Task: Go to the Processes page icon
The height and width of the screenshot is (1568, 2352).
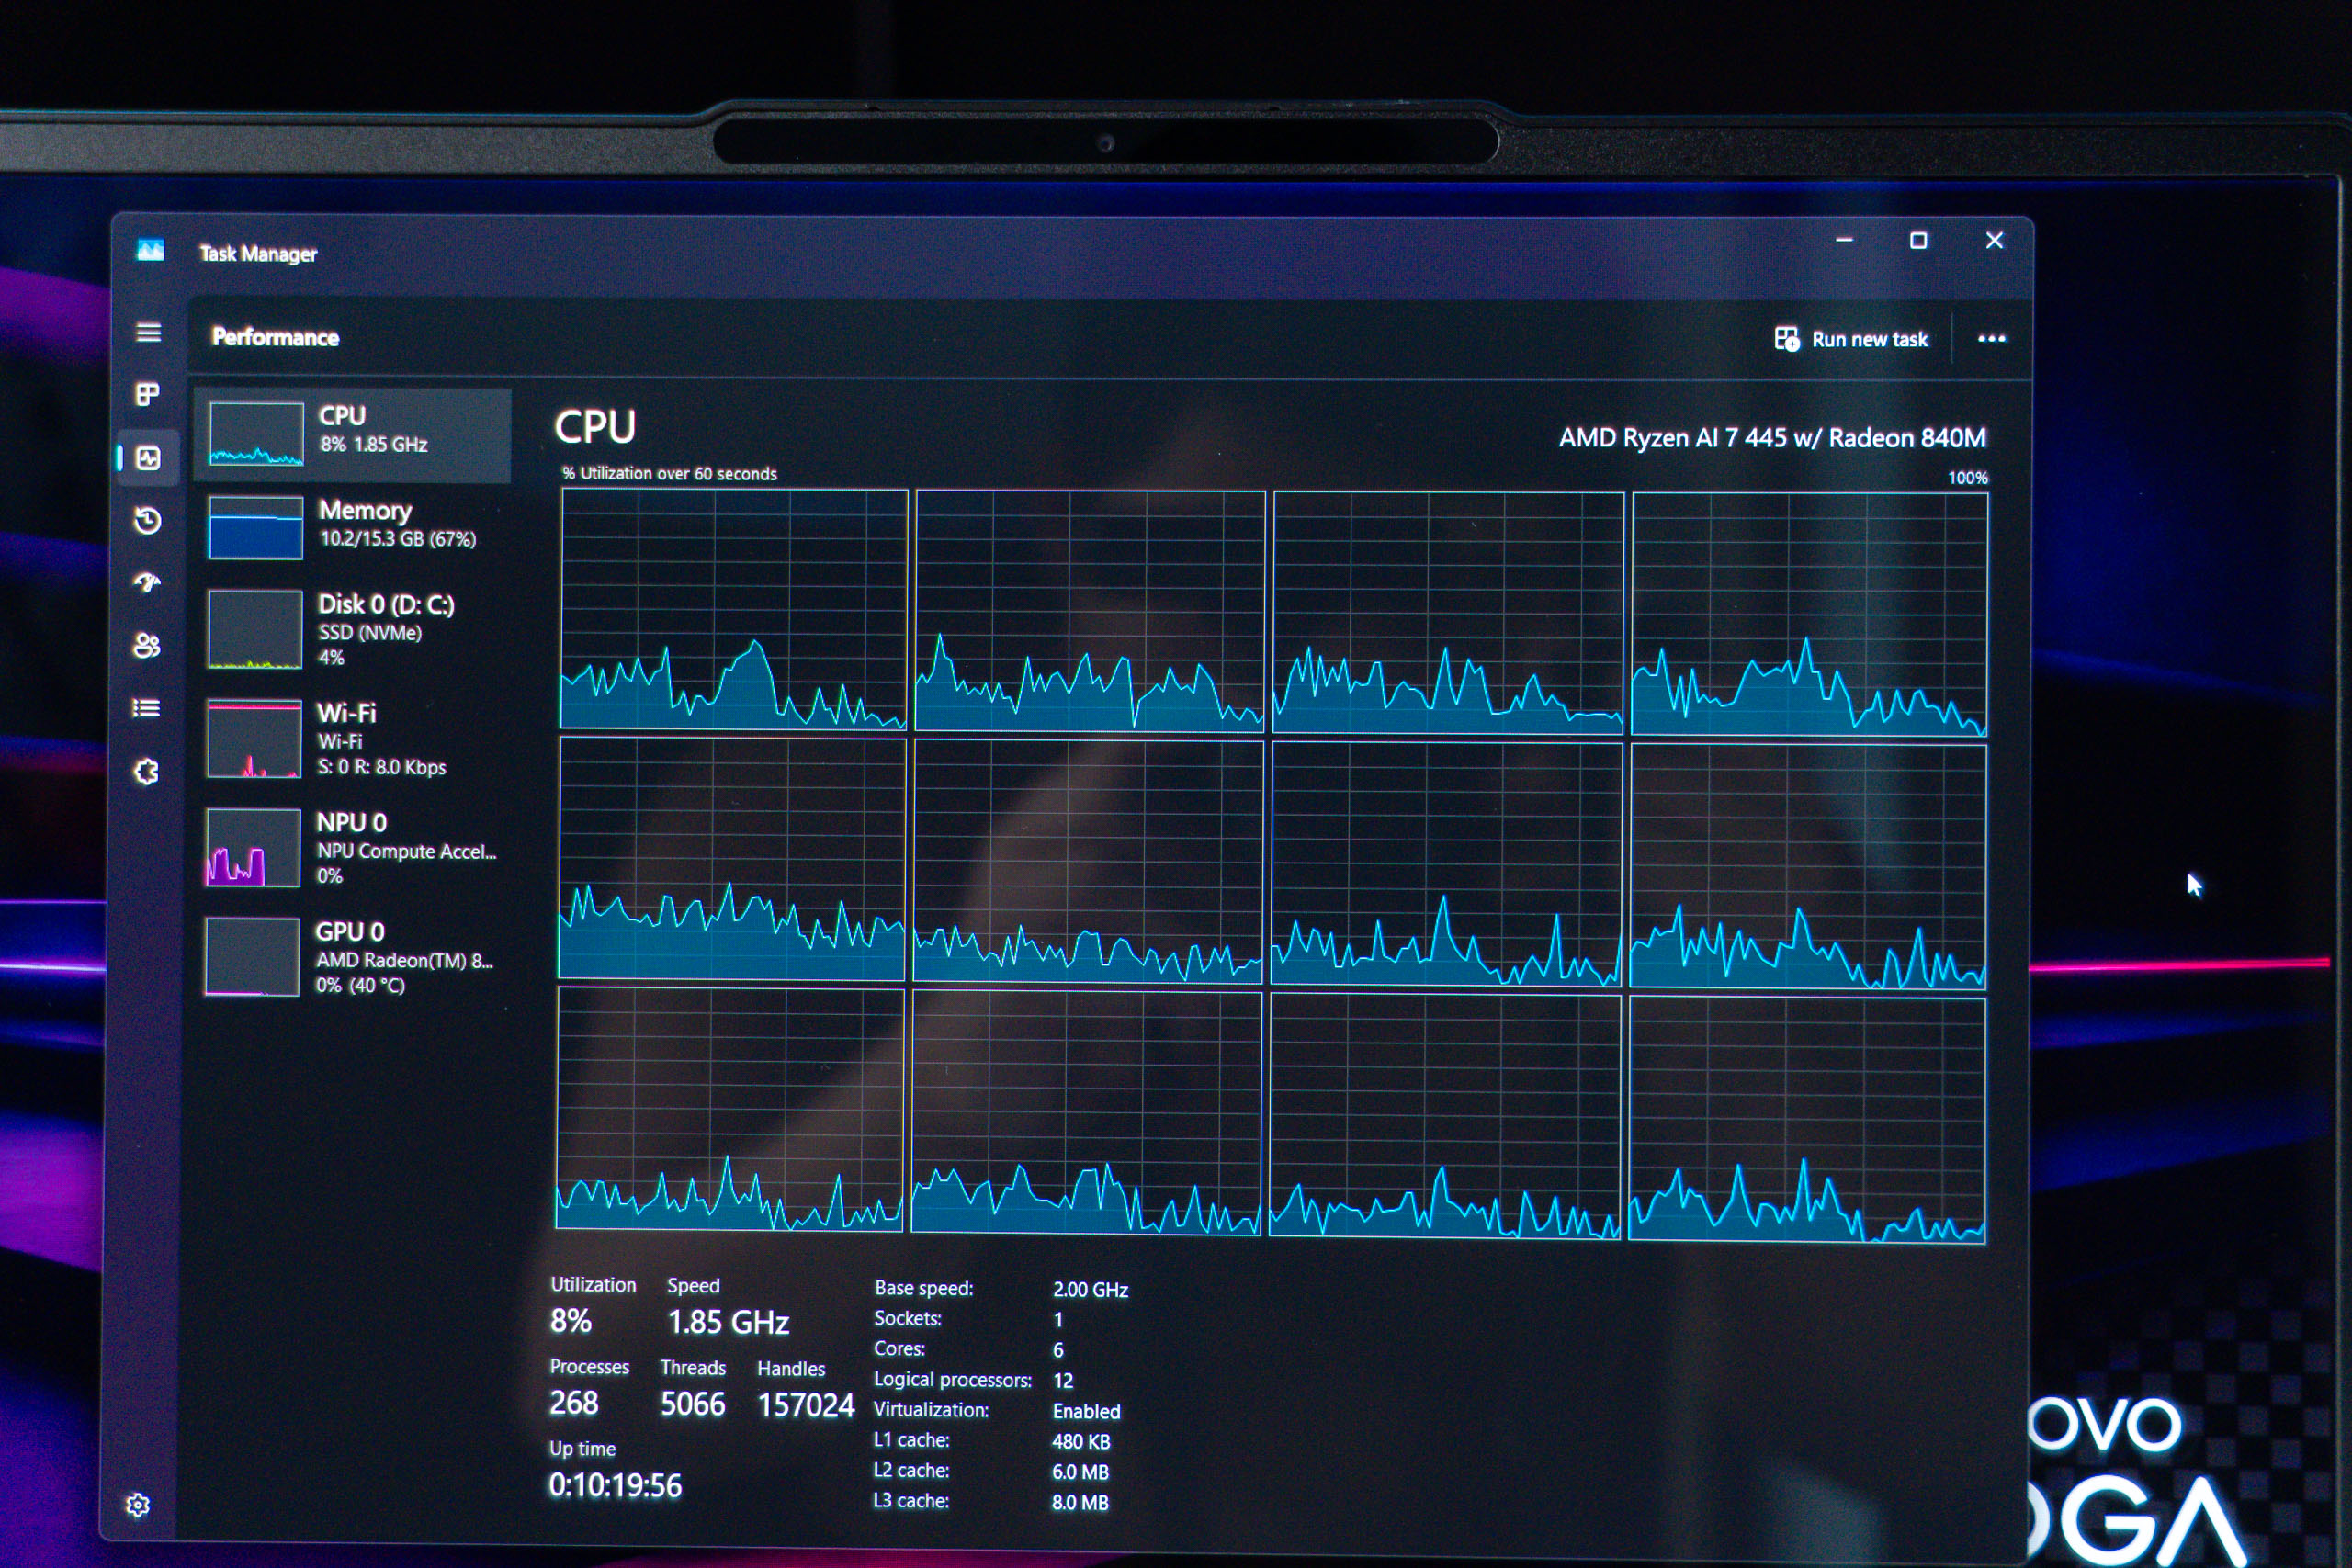Action: (x=147, y=394)
